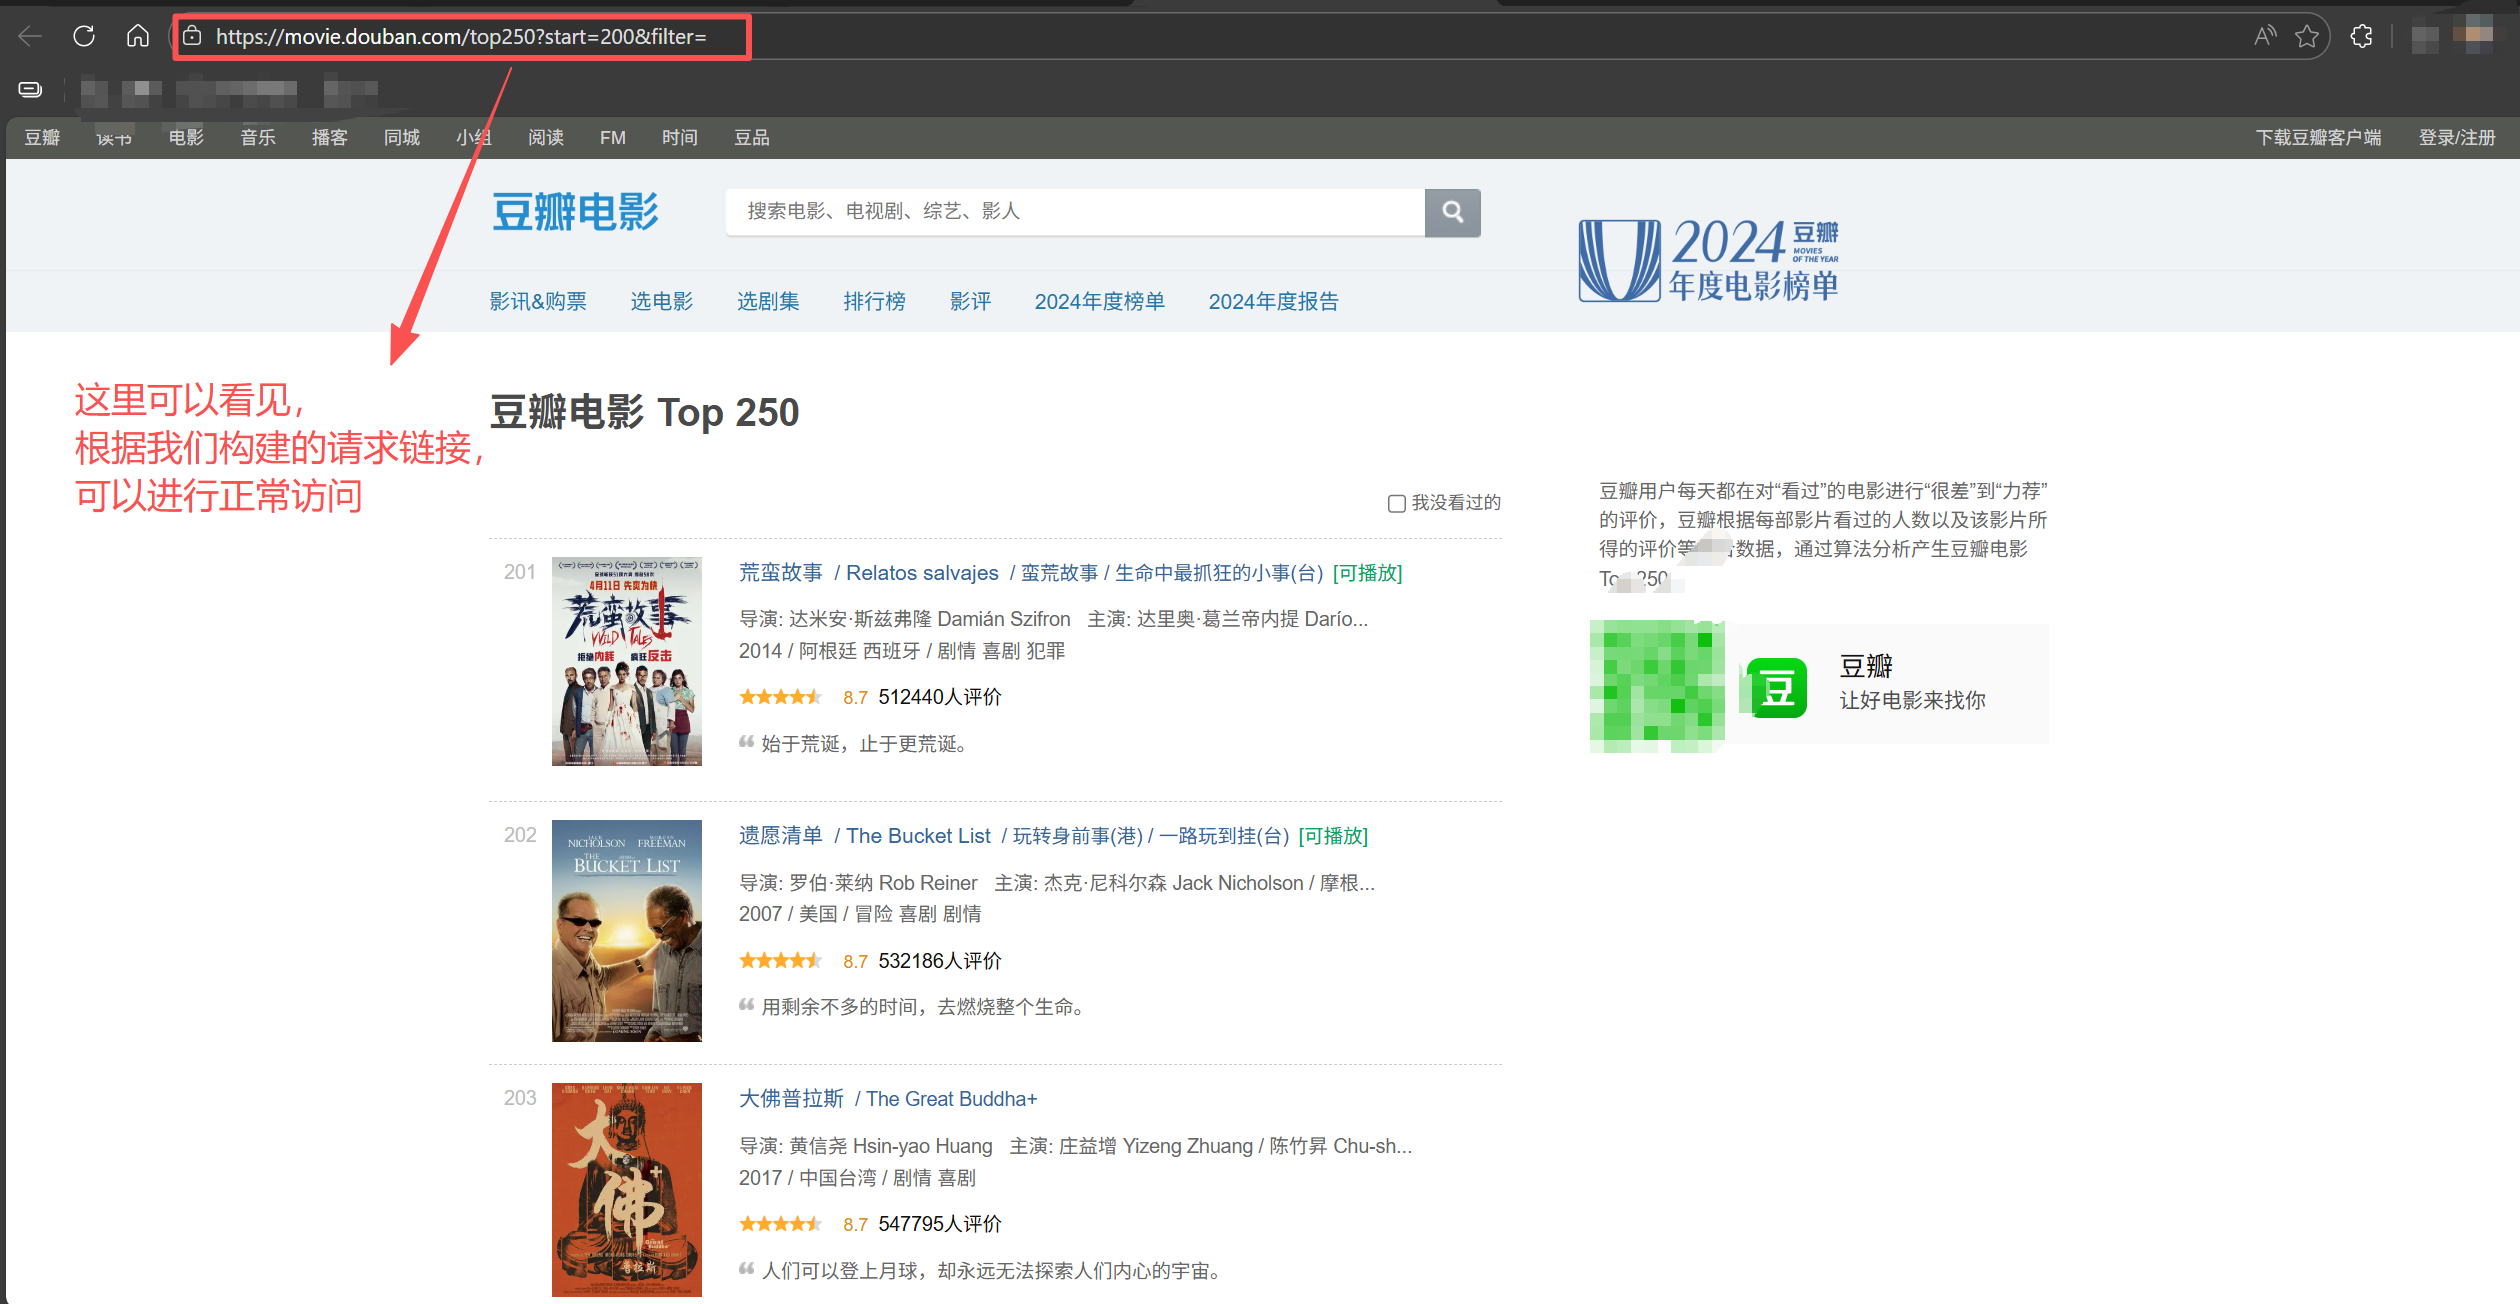Open the 荒蛮故事 poster thumbnail
Screen dimensions: 2520x1304
pyautogui.click(x=627, y=661)
